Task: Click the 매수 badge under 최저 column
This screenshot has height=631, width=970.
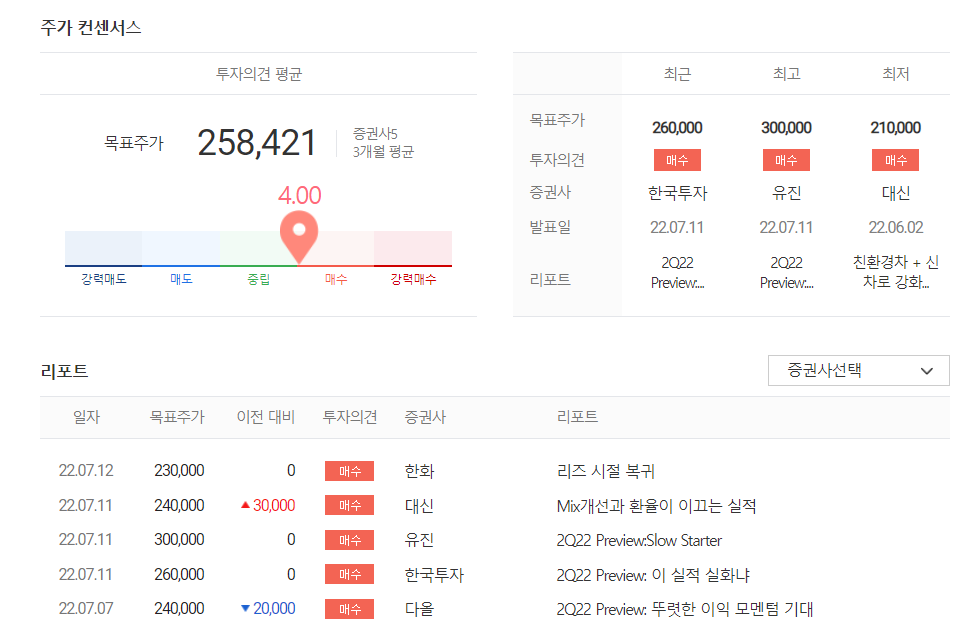Action: coord(895,160)
